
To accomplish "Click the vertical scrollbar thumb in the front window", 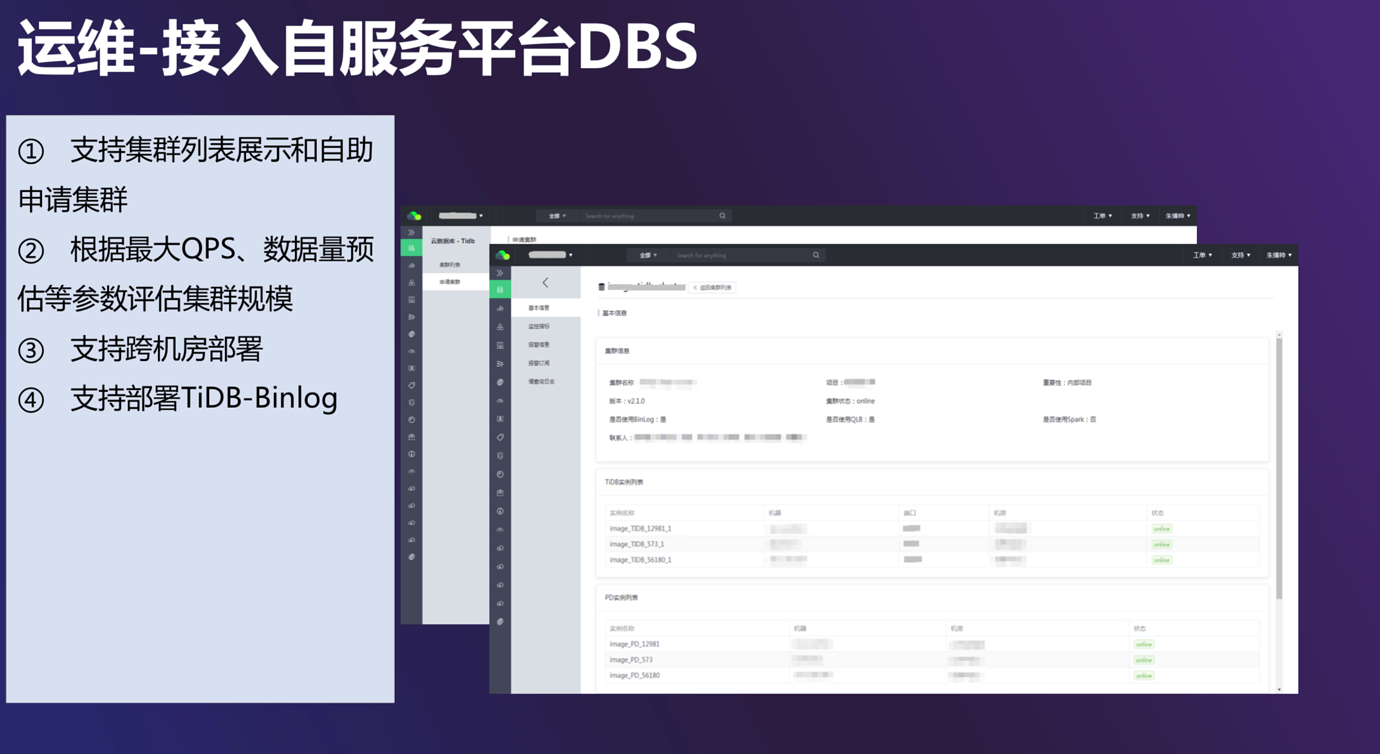I will [x=1279, y=470].
